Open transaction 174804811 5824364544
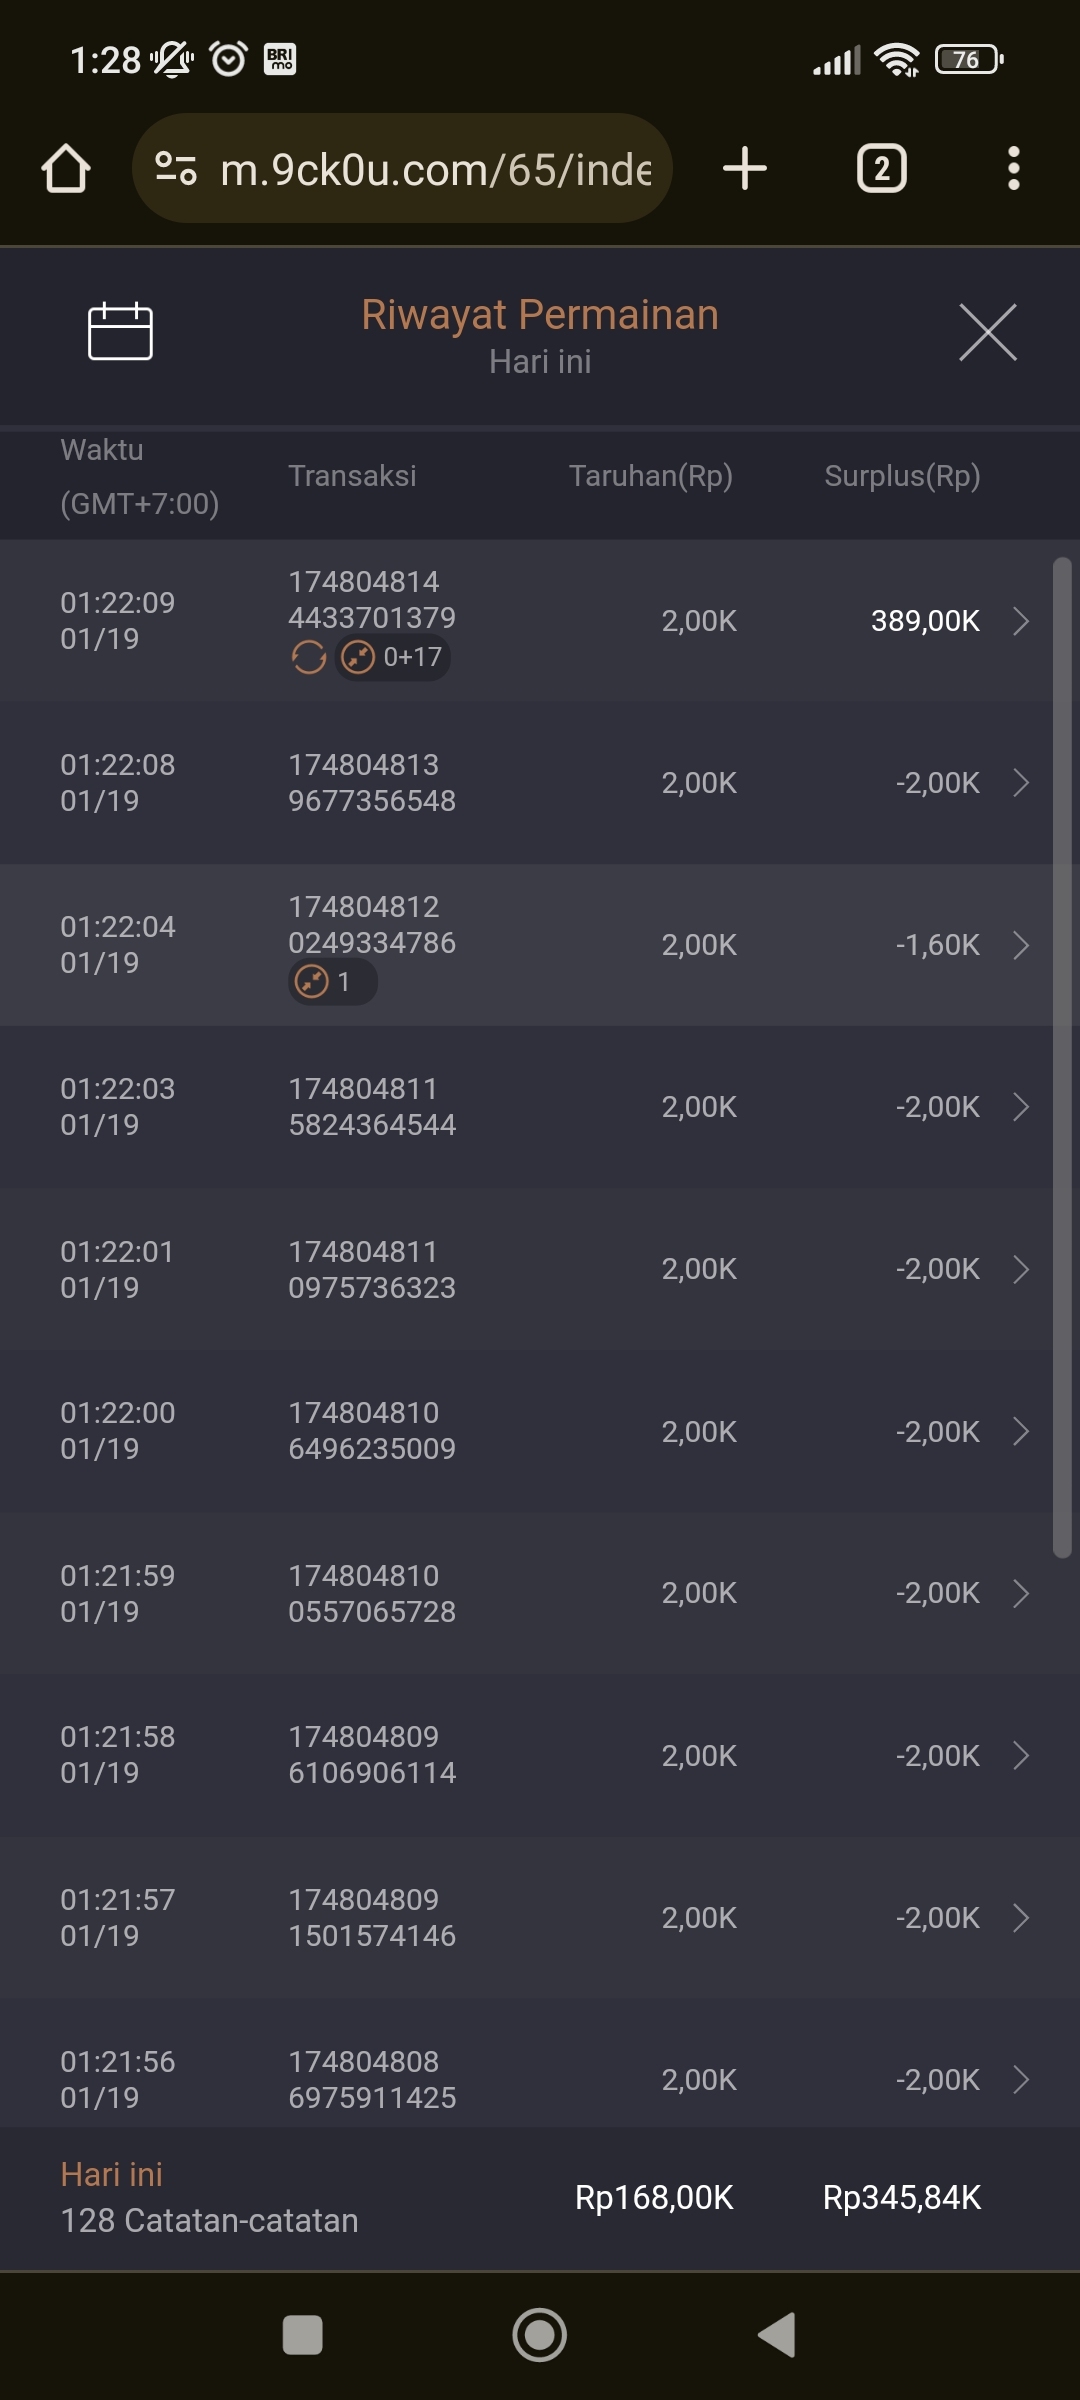The height and width of the screenshot is (2400, 1080). (372, 1107)
